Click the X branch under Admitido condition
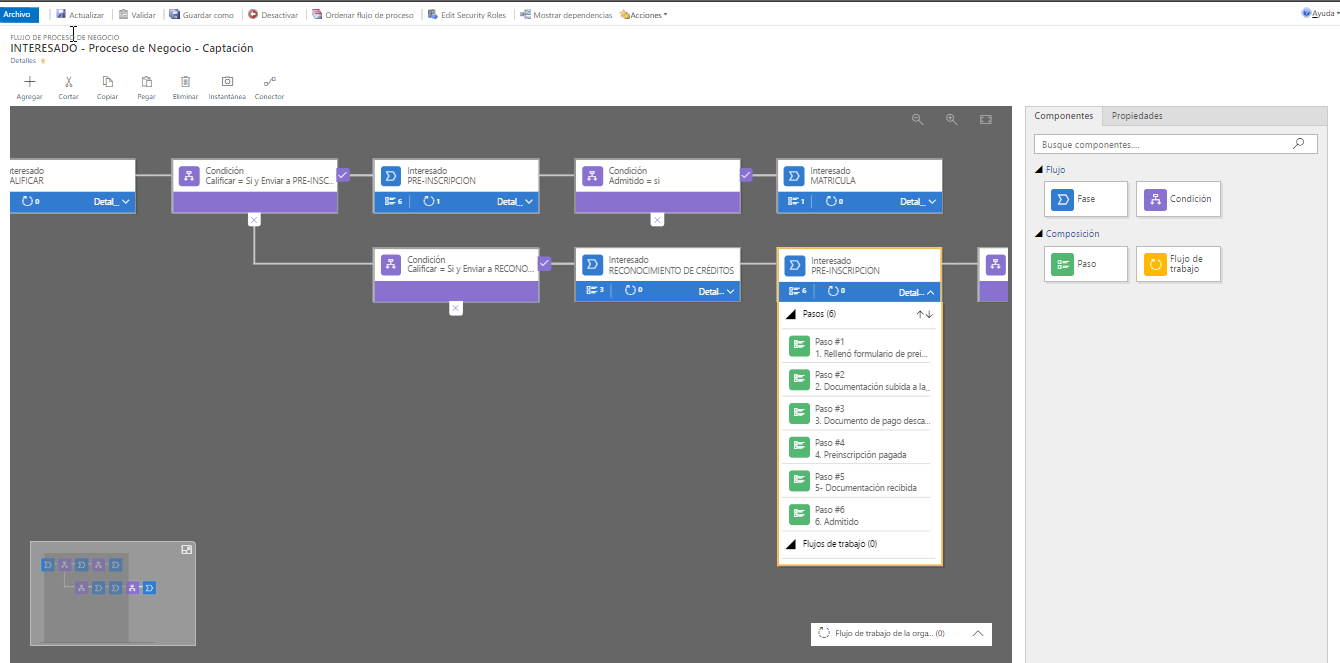This screenshot has width=1340, height=663. tap(657, 220)
